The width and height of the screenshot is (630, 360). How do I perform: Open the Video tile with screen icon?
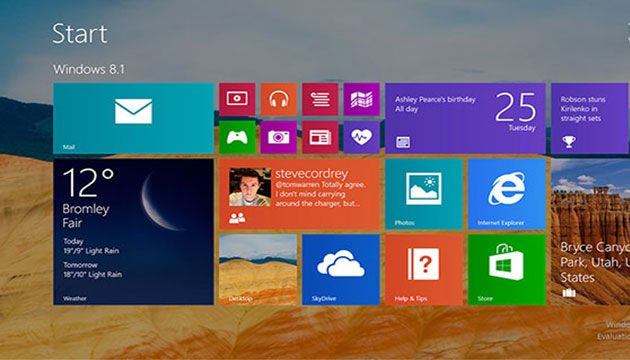click(x=237, y=99)
